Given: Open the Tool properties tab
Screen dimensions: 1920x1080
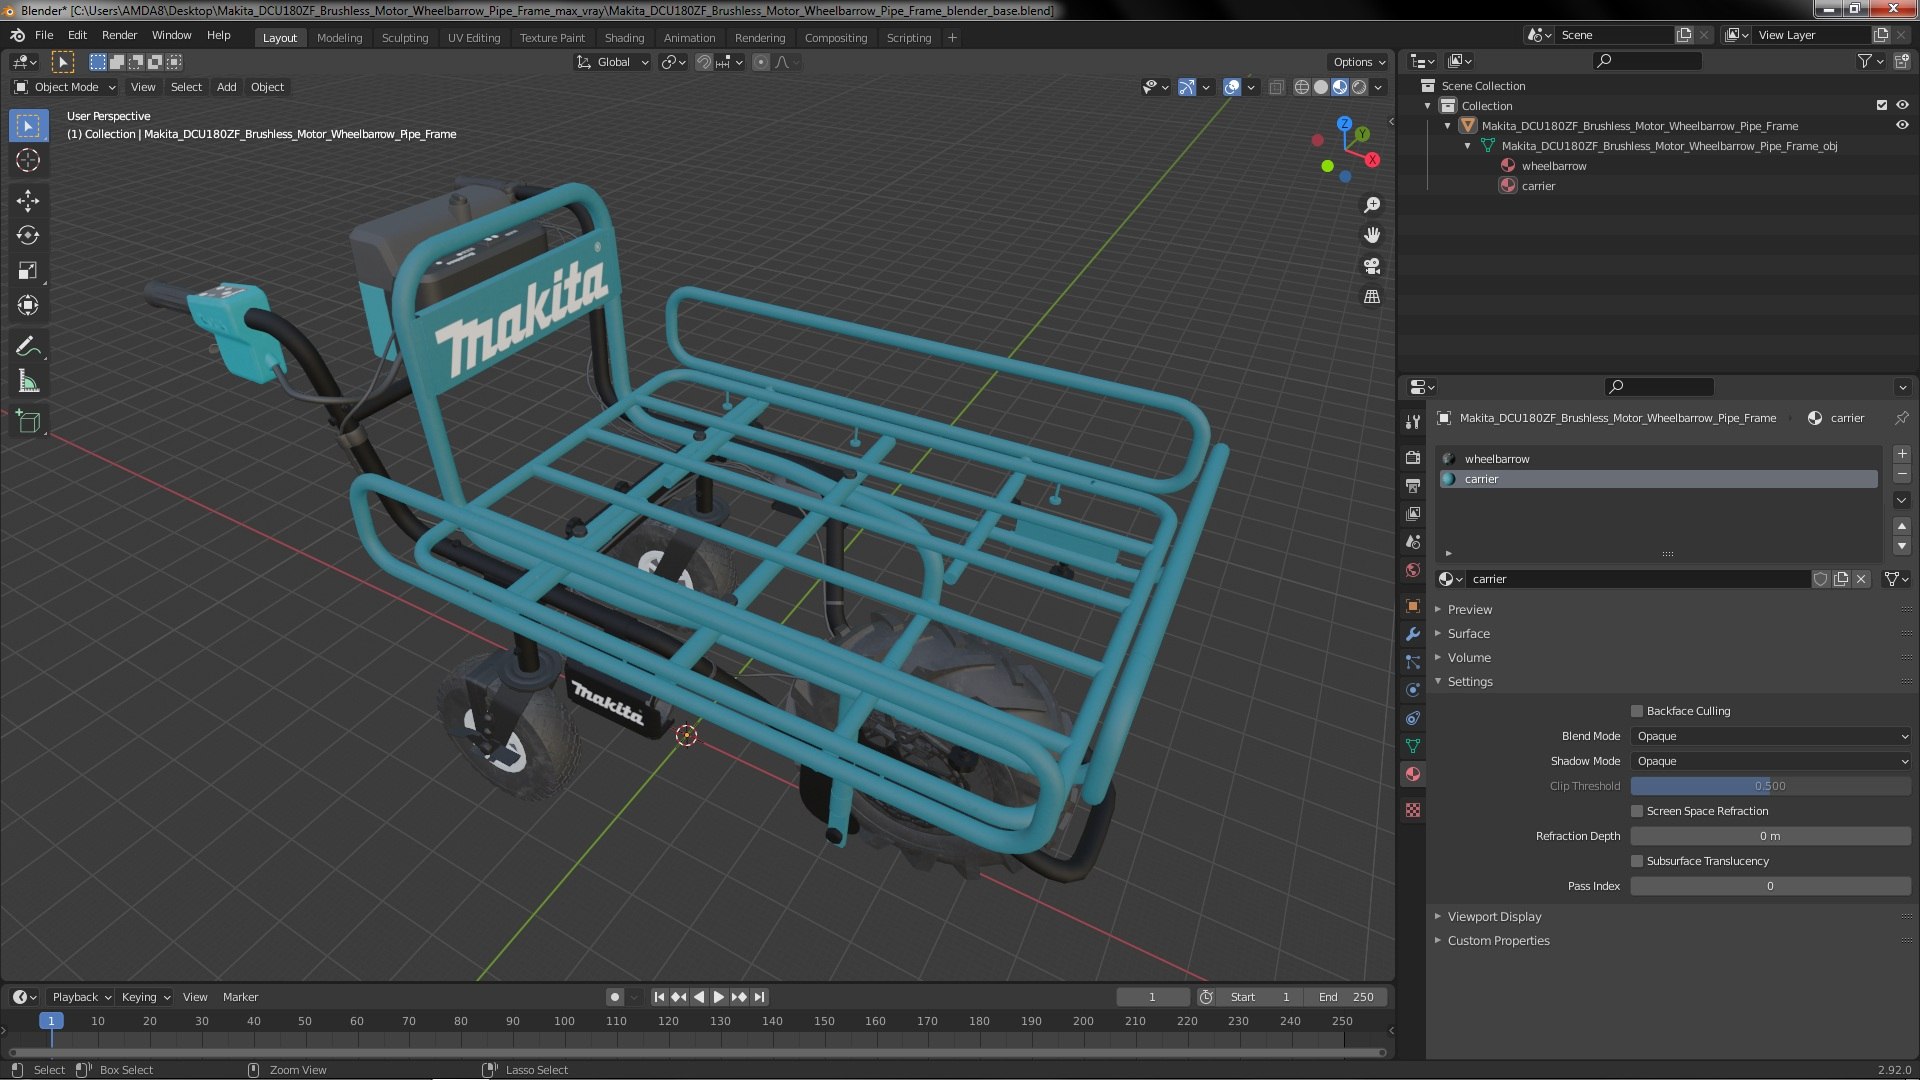Looking at the screenshot, I should tap(1413, 422).
